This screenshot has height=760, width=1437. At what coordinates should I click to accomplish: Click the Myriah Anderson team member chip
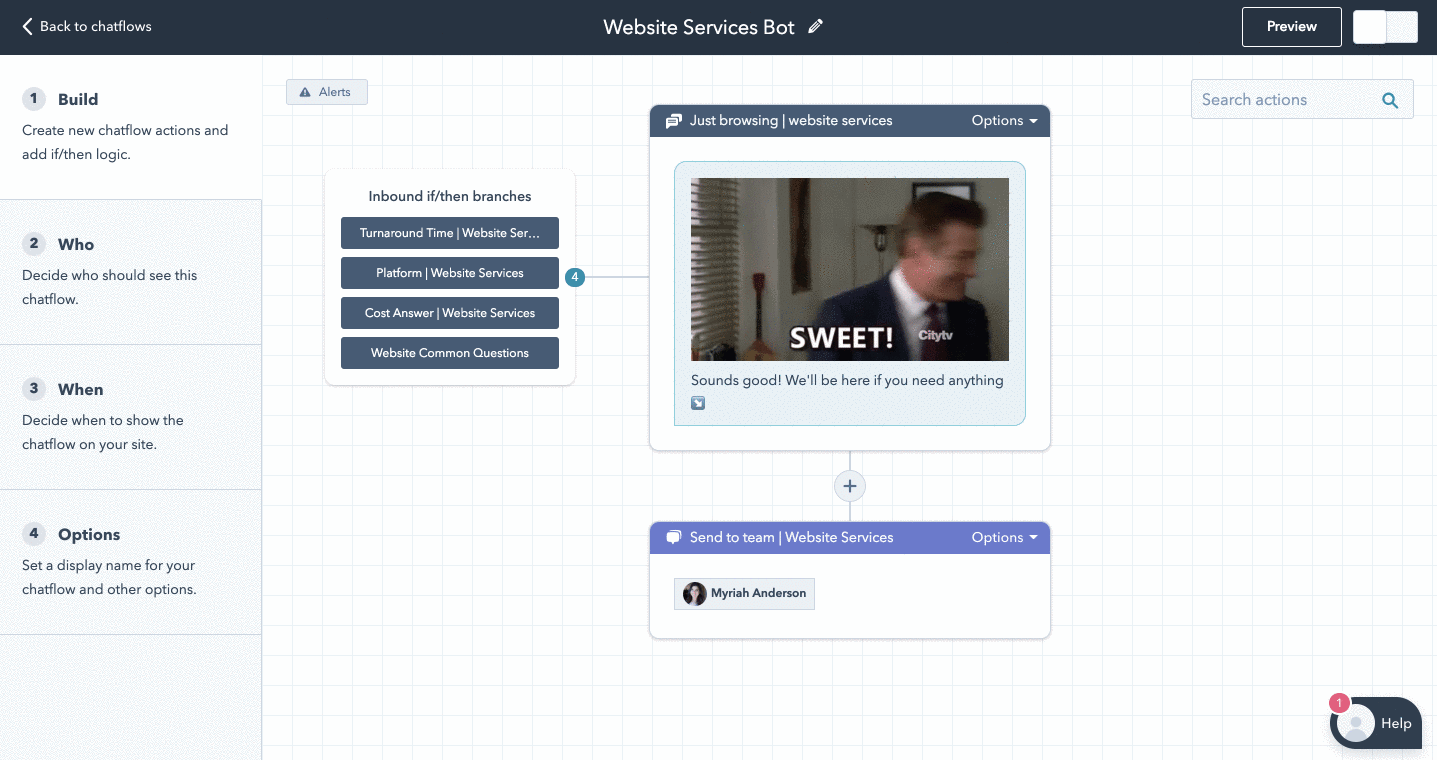(x=745, y=594)
